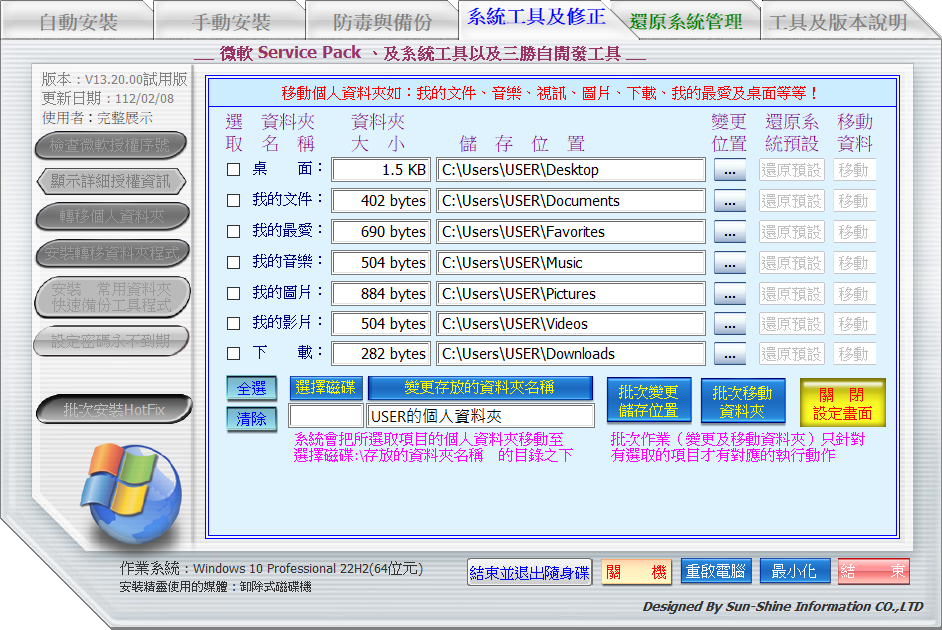Open browse dialog for Favorites location

729,232
